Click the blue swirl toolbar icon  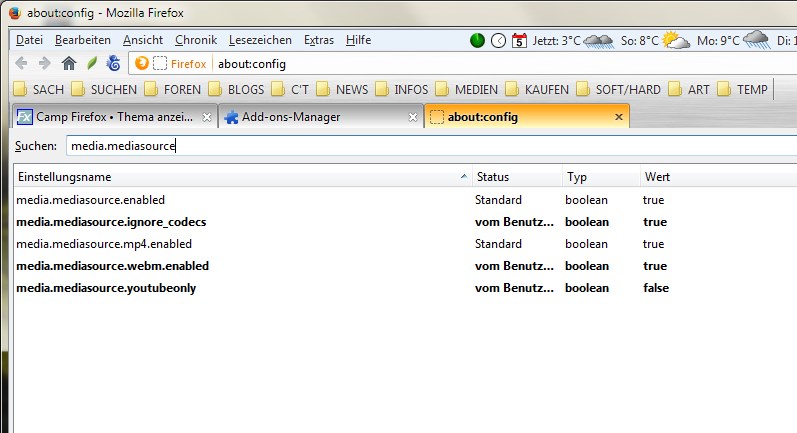click(x=113, y=64)
